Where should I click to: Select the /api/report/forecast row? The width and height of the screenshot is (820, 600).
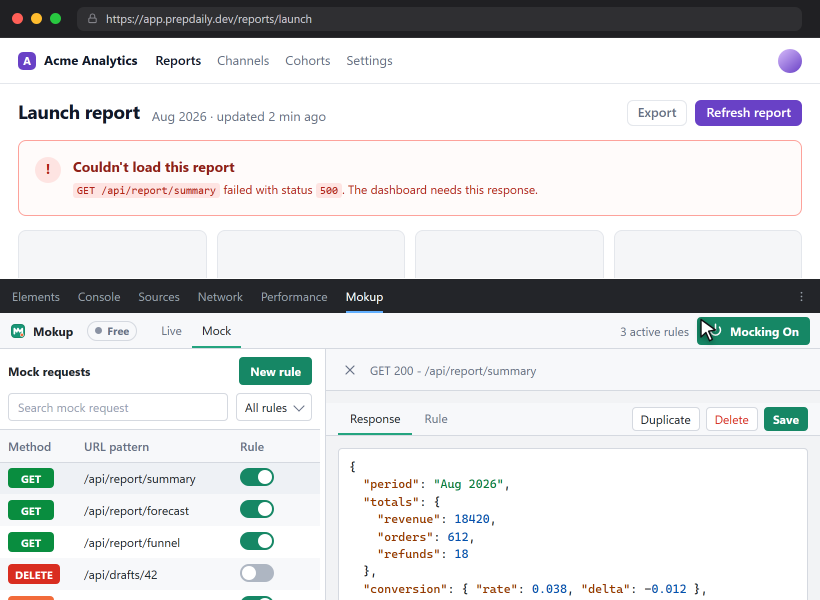[160, 511]
